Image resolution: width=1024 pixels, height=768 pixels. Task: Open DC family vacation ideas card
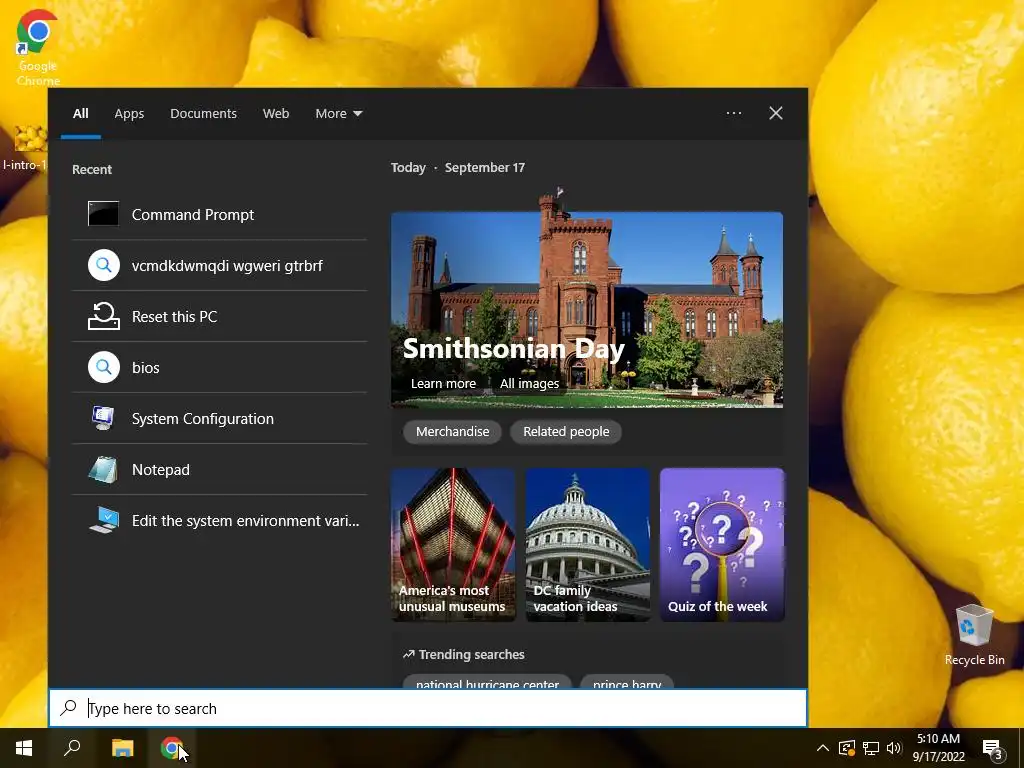pyautogui.click(x=587, y=544)
